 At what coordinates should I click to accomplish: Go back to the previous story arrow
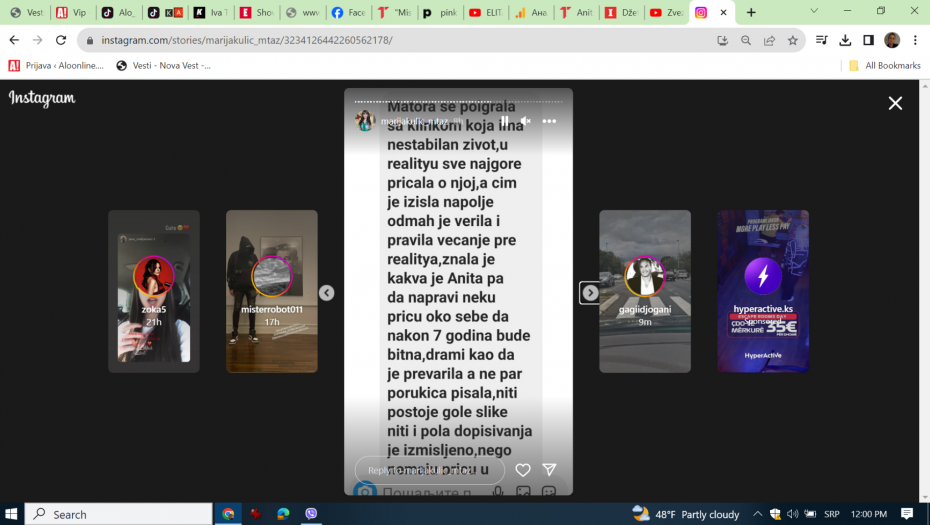coord(326,293)
